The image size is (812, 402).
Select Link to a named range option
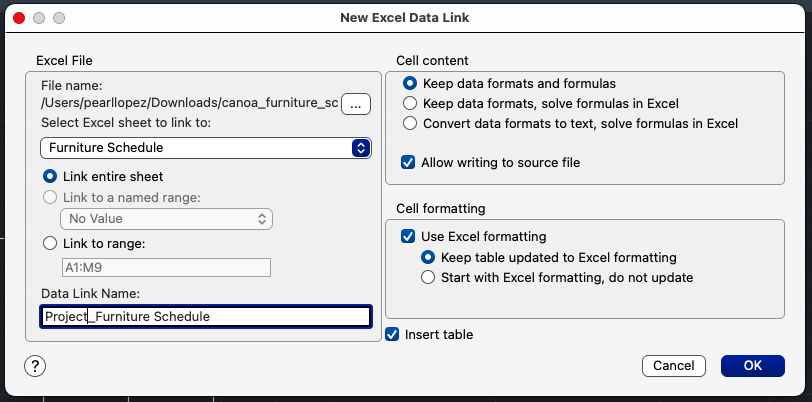point(50,197)
